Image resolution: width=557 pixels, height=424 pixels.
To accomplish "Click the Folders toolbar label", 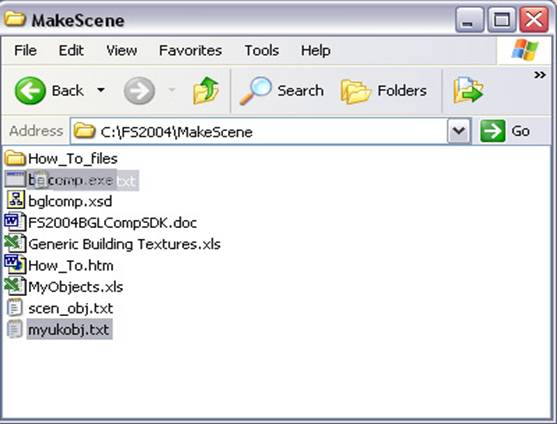I will [402, 91].
